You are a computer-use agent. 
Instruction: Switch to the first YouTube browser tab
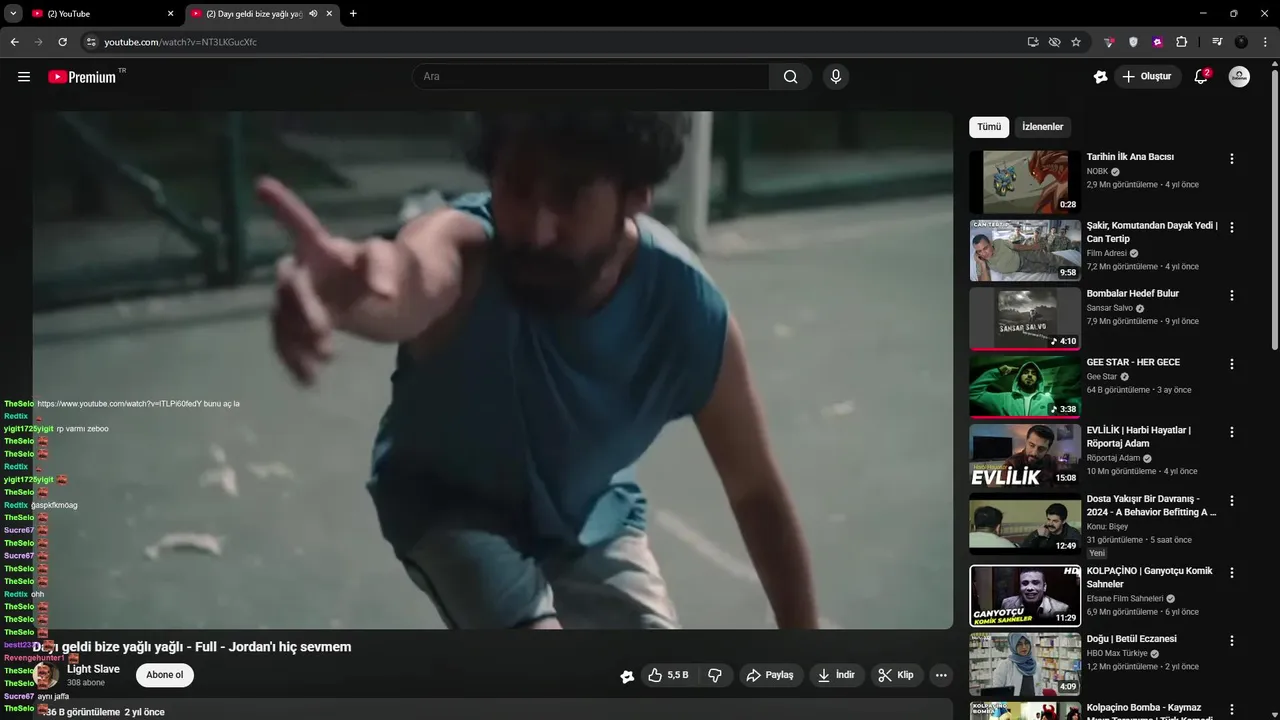pyautogui.click(x=102, y=14)
